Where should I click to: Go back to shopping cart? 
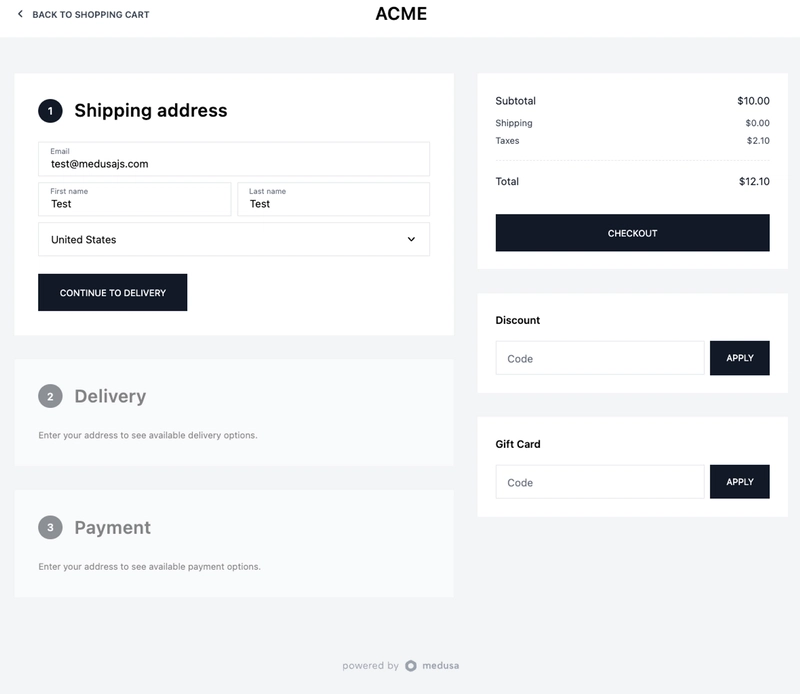click(x=90, y=14)
